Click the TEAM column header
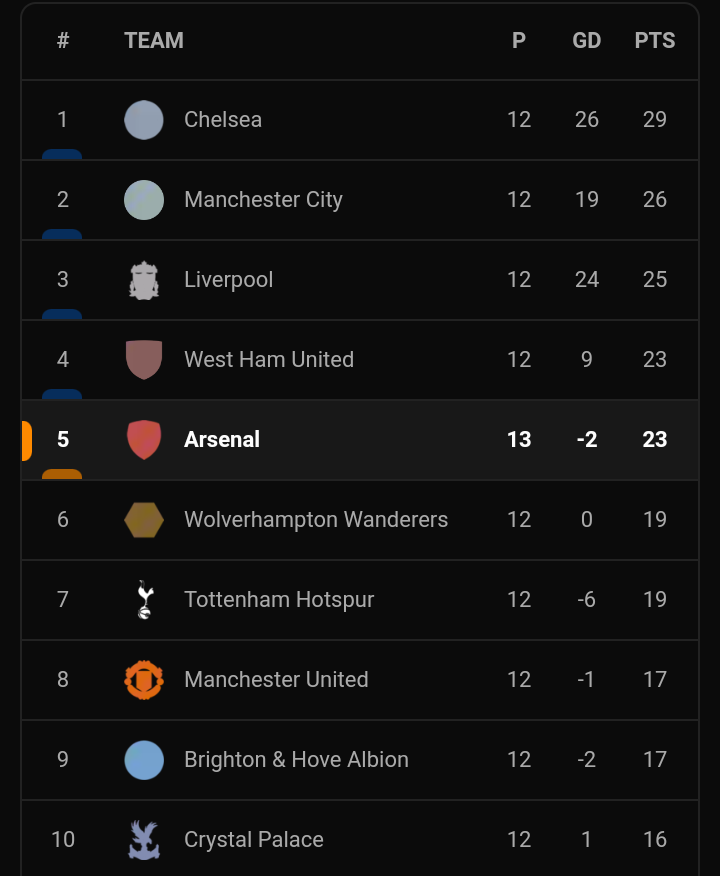 (154, 40)
